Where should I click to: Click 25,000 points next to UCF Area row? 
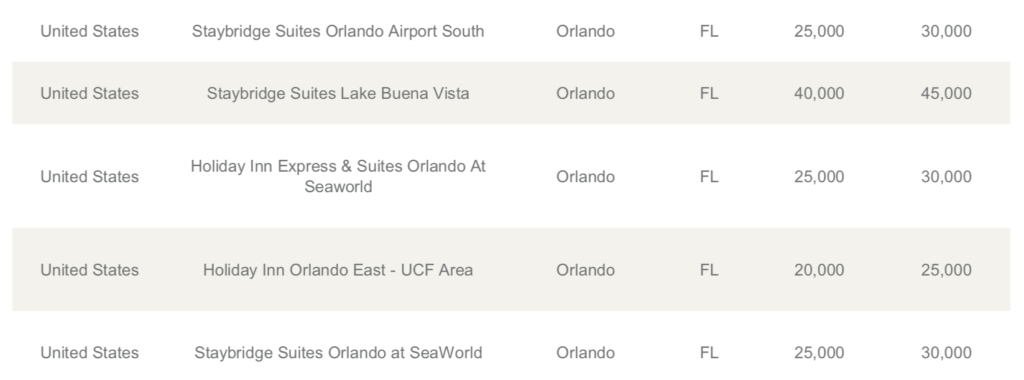click(x=946, y=270)
